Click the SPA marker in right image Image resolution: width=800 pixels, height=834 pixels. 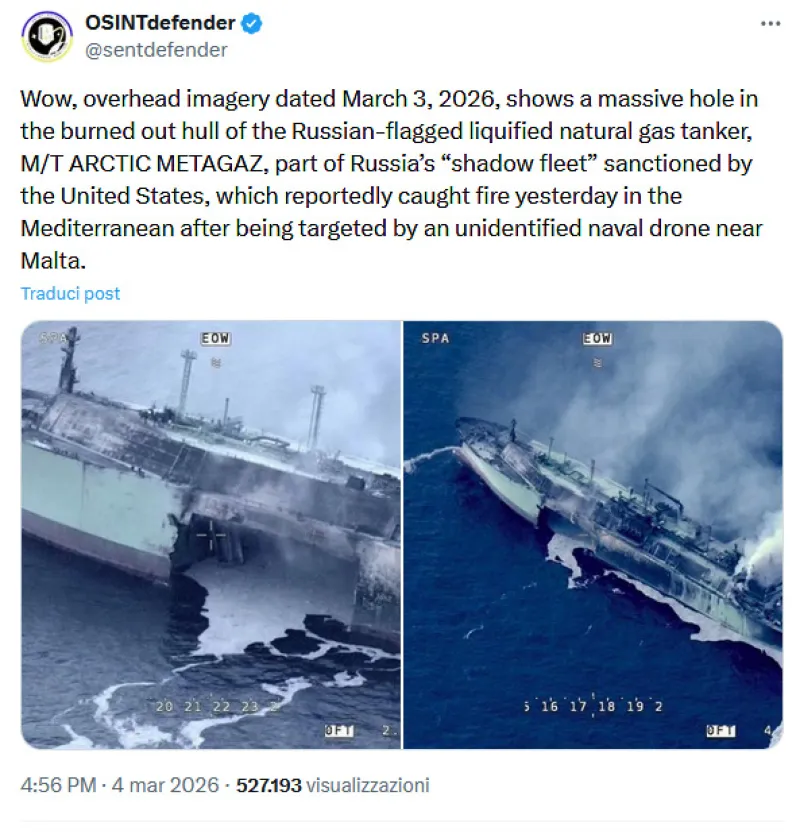[x=435, y=338]
